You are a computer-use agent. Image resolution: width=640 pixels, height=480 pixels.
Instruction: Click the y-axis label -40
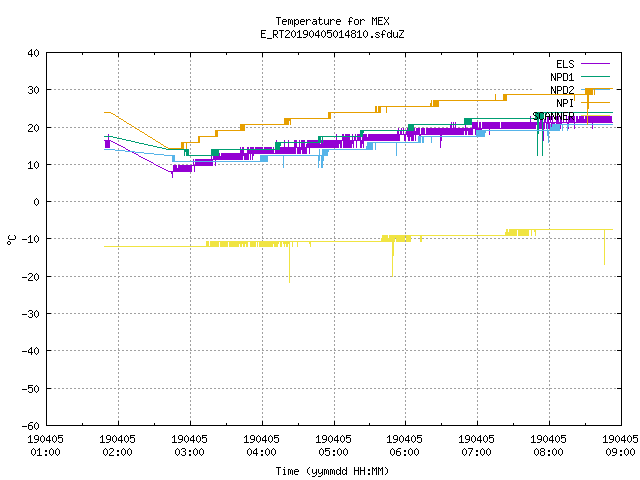tap(31, 351)
